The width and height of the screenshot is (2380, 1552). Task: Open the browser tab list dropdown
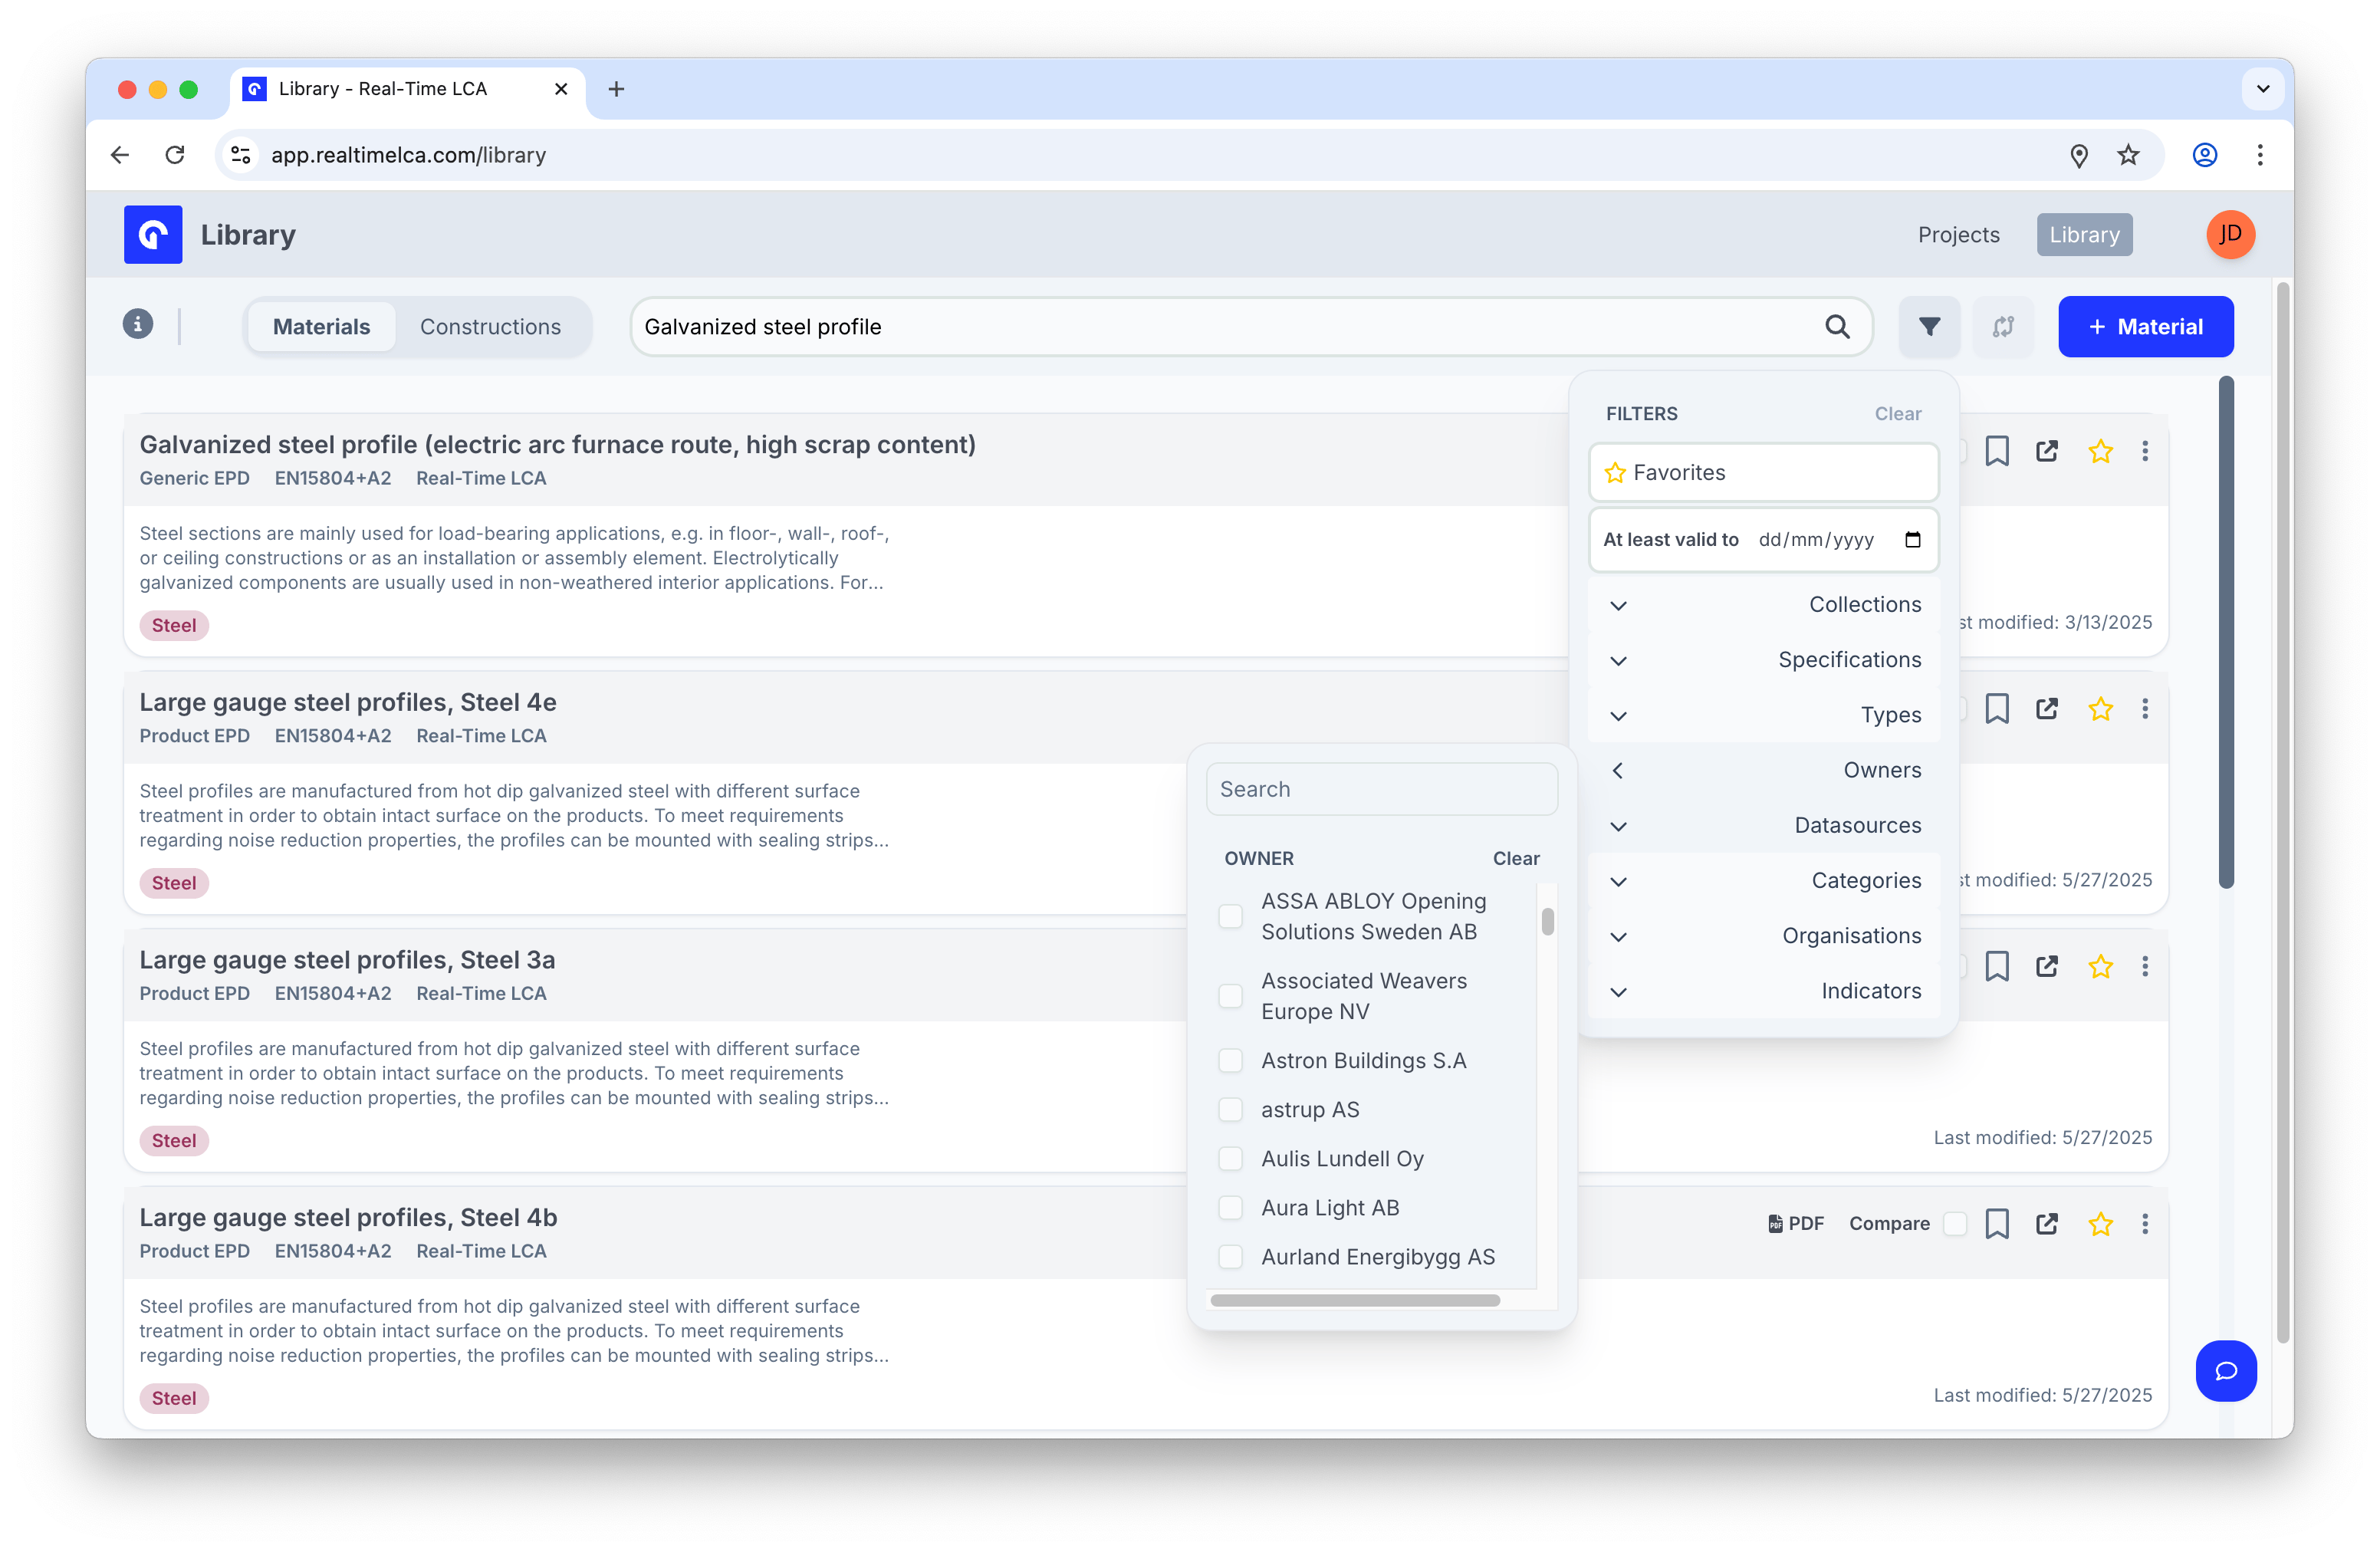[2263, 89]
